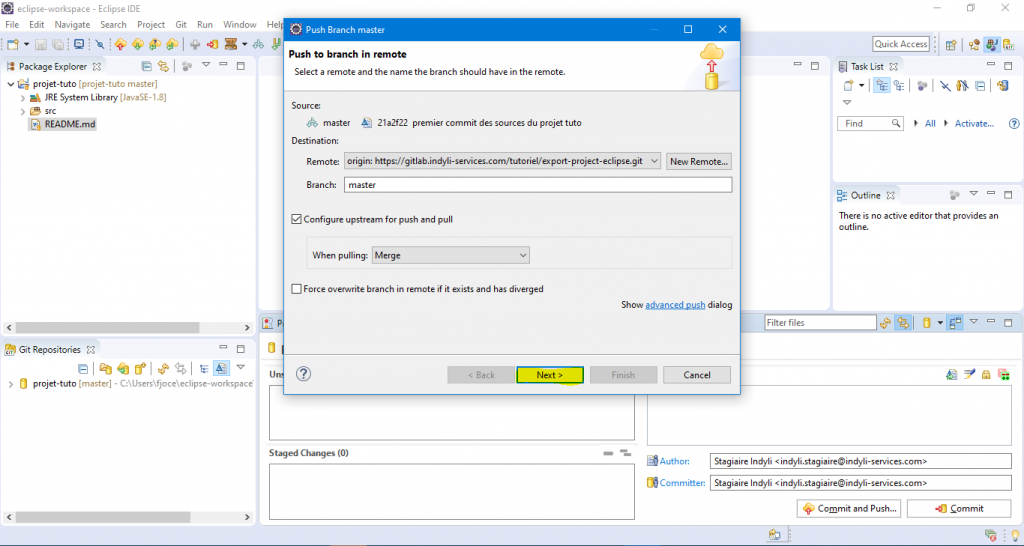Viewport: 1024px width, 546px height.
Task: Check Force overwrite branch in remote
Action: point(296,289)
